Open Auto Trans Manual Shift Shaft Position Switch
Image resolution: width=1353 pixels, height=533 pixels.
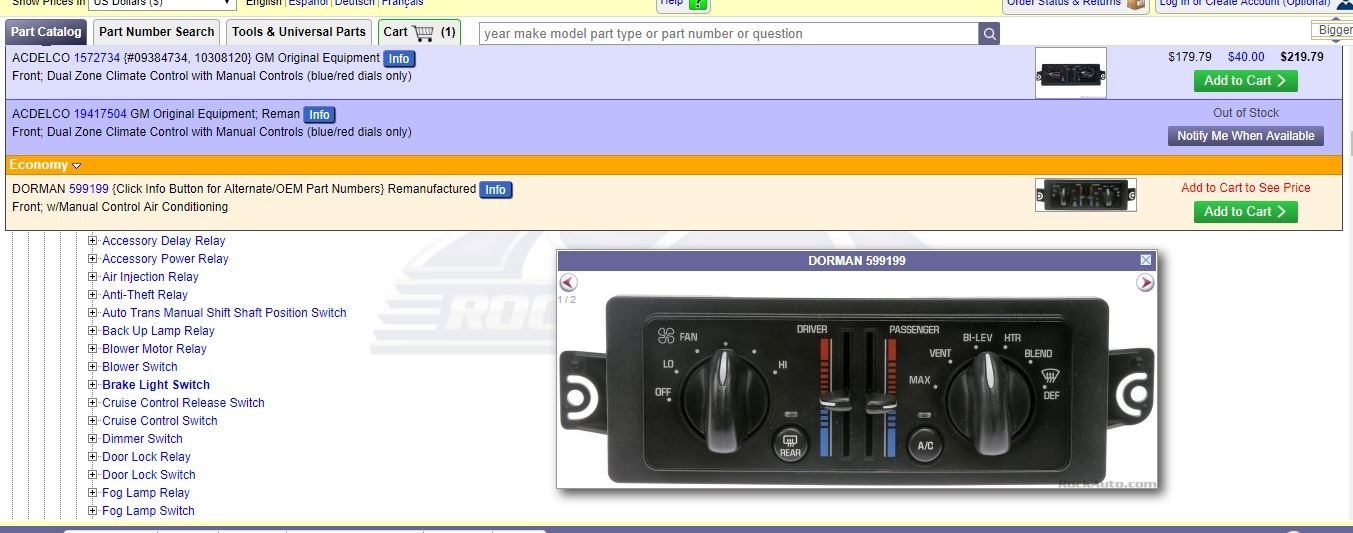pyautogui.click(x=224, y=313)
